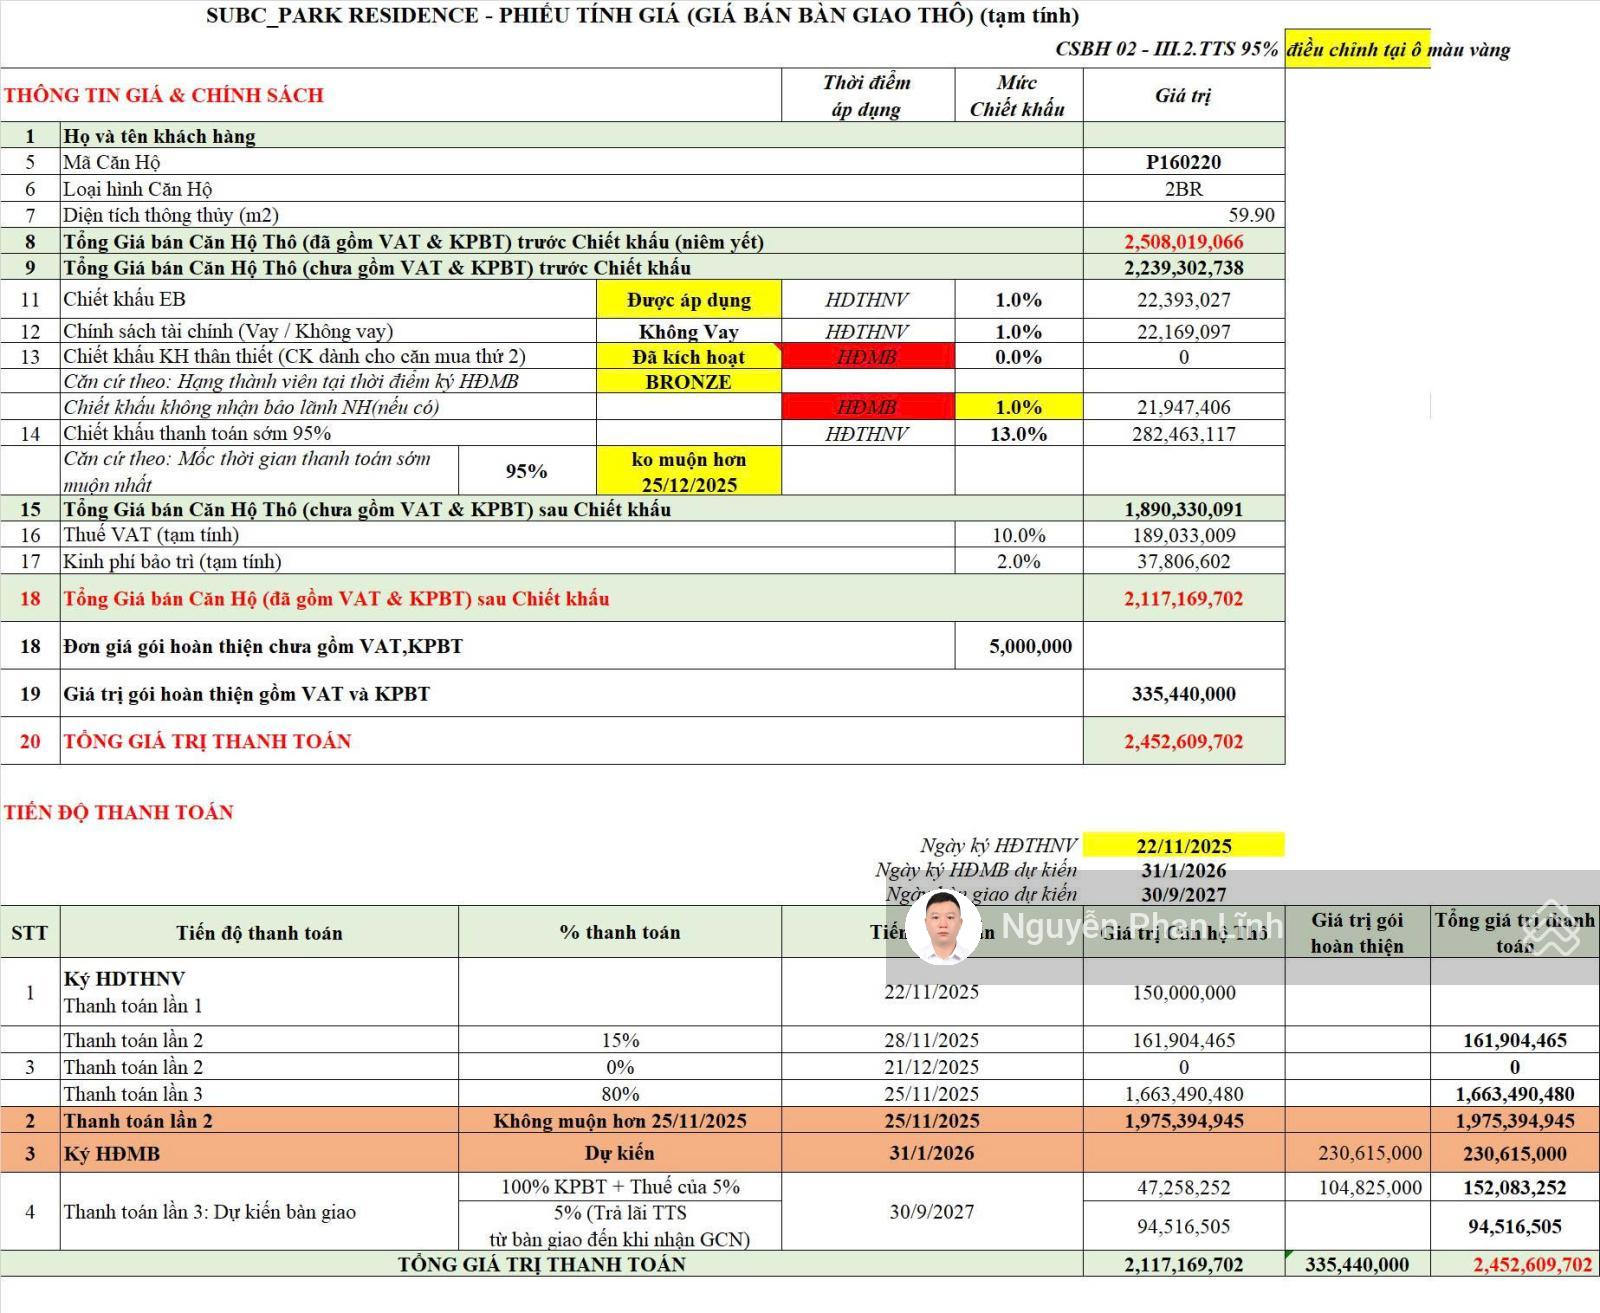Select the apartment code cell P160220
Image resolution: width=1600 pixels, height=1313 pixels.
[x=1183, y=162]
